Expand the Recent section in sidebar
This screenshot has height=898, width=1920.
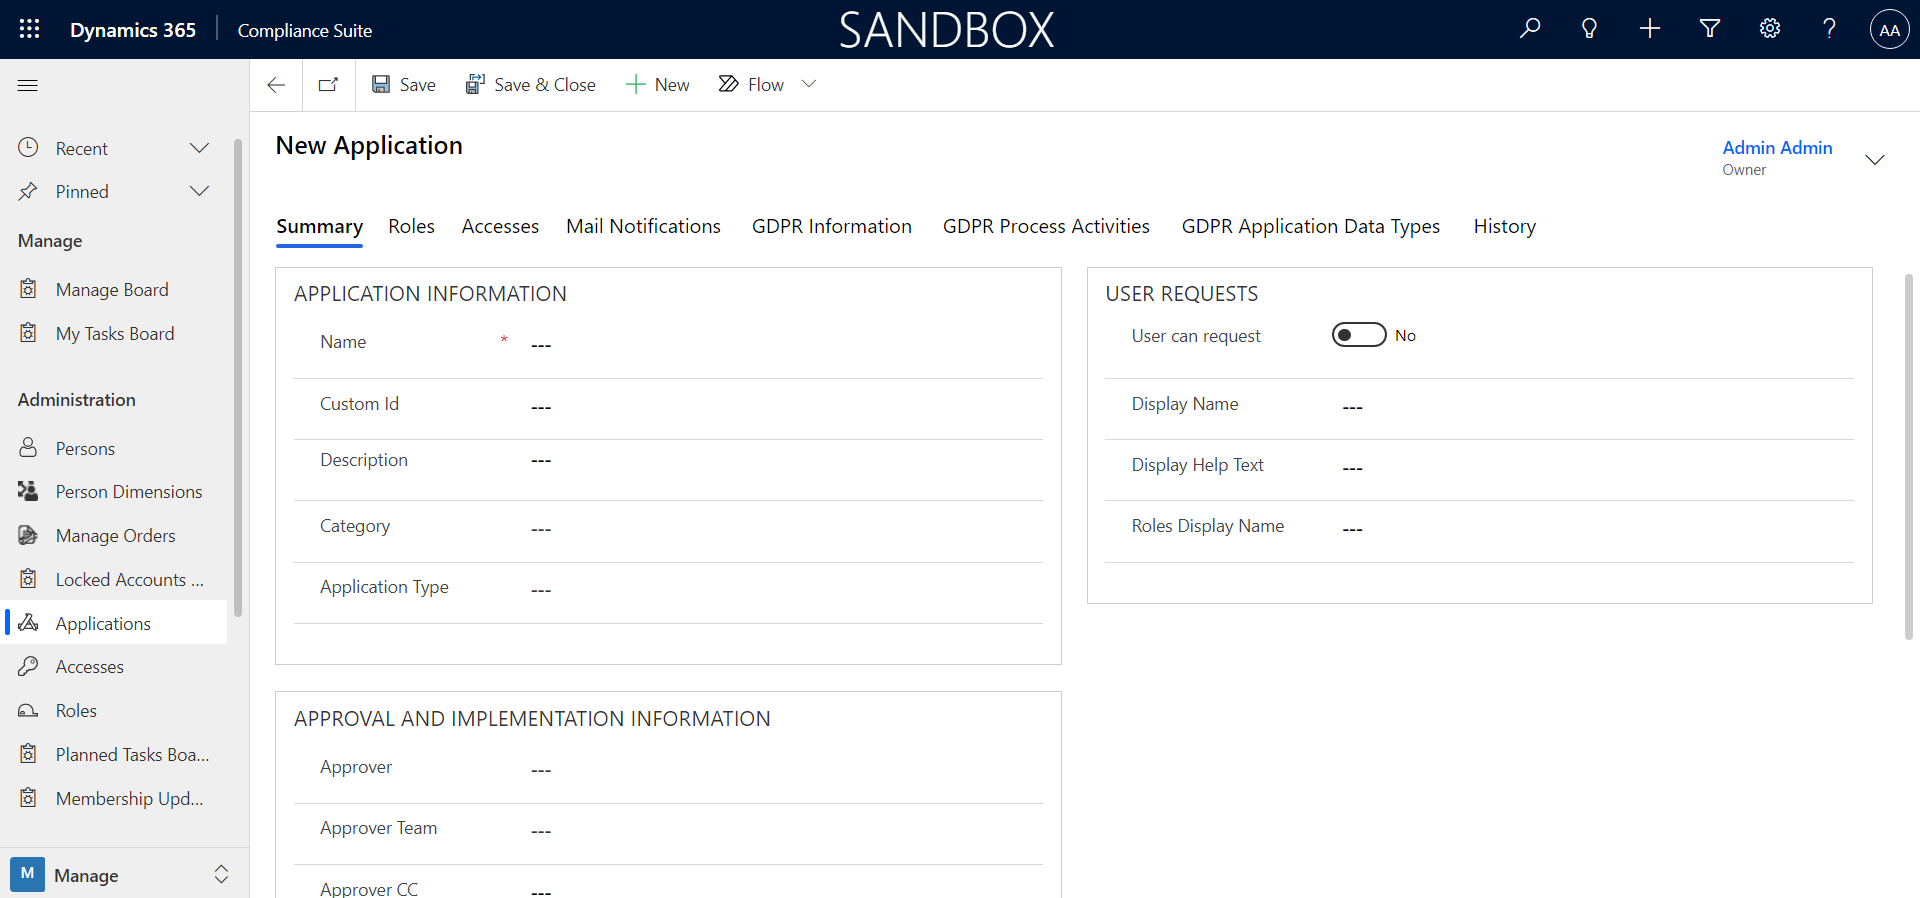199,148
